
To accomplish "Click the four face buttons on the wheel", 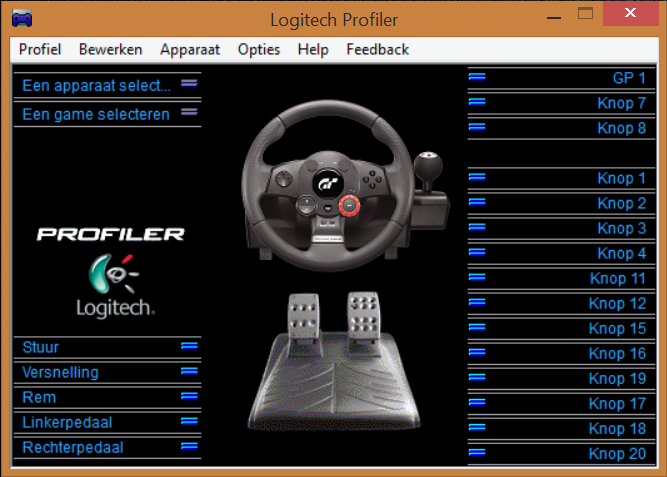I will [x=372, y=179].
